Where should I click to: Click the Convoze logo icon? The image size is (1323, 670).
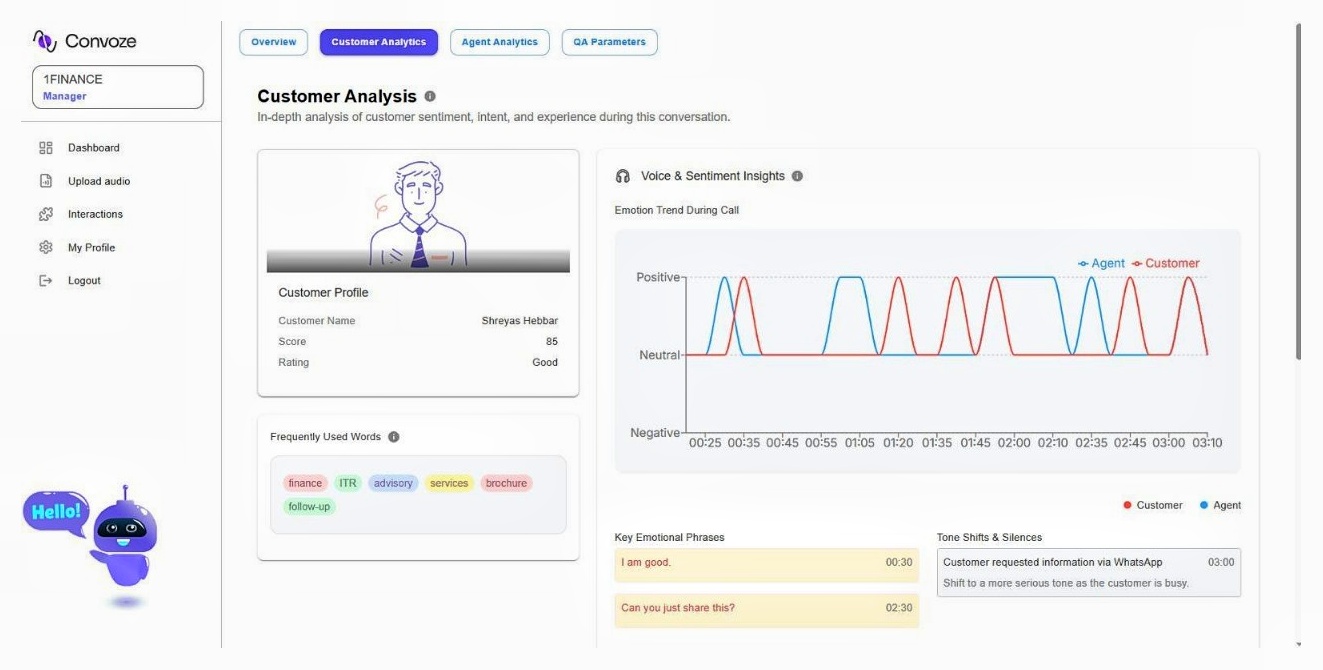45,40
